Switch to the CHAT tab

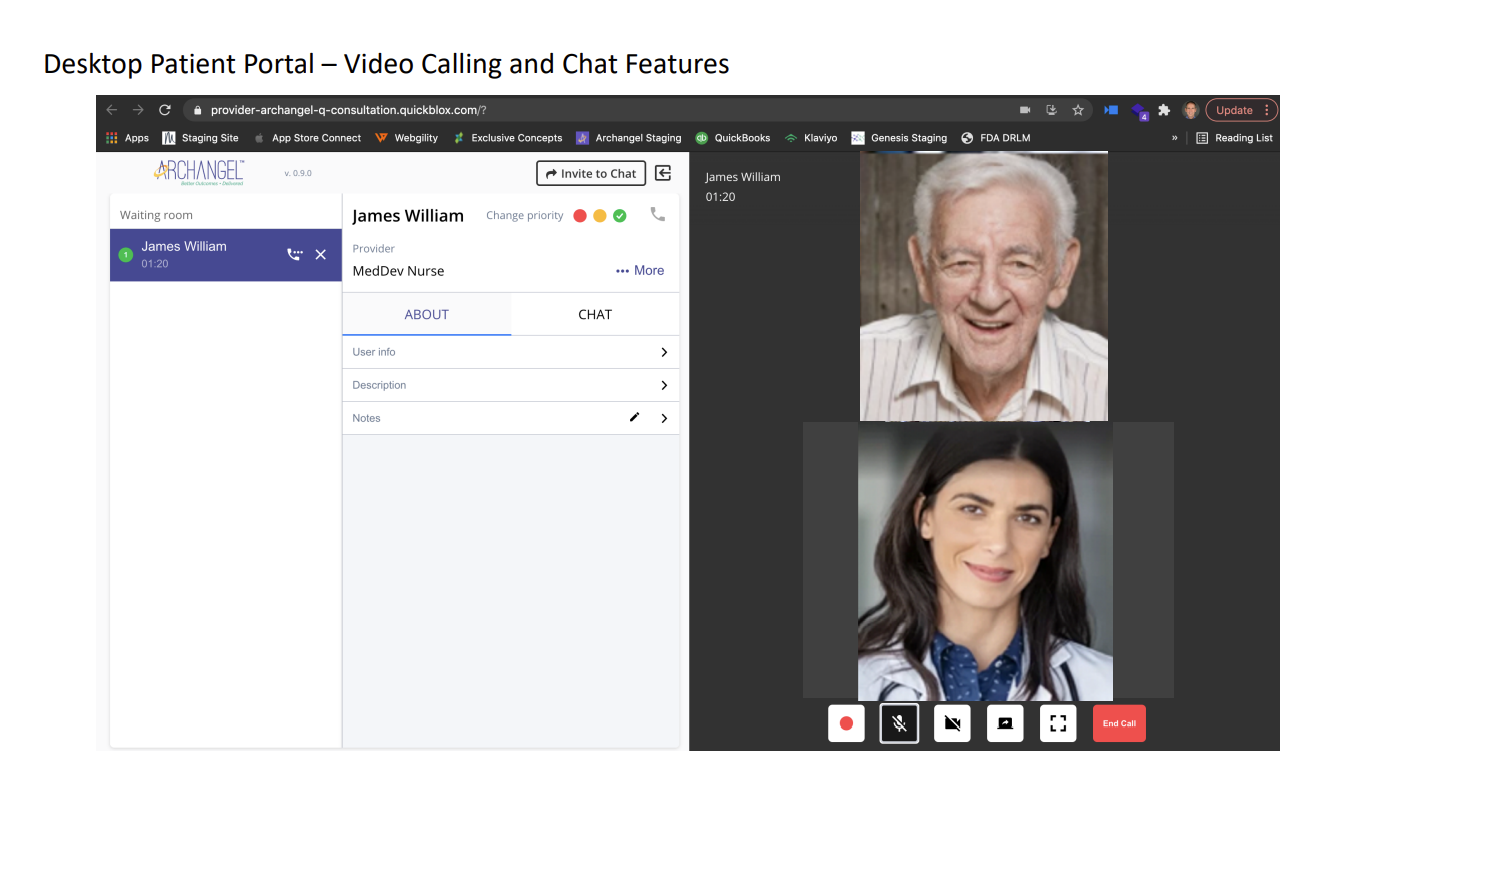[595, 314]
